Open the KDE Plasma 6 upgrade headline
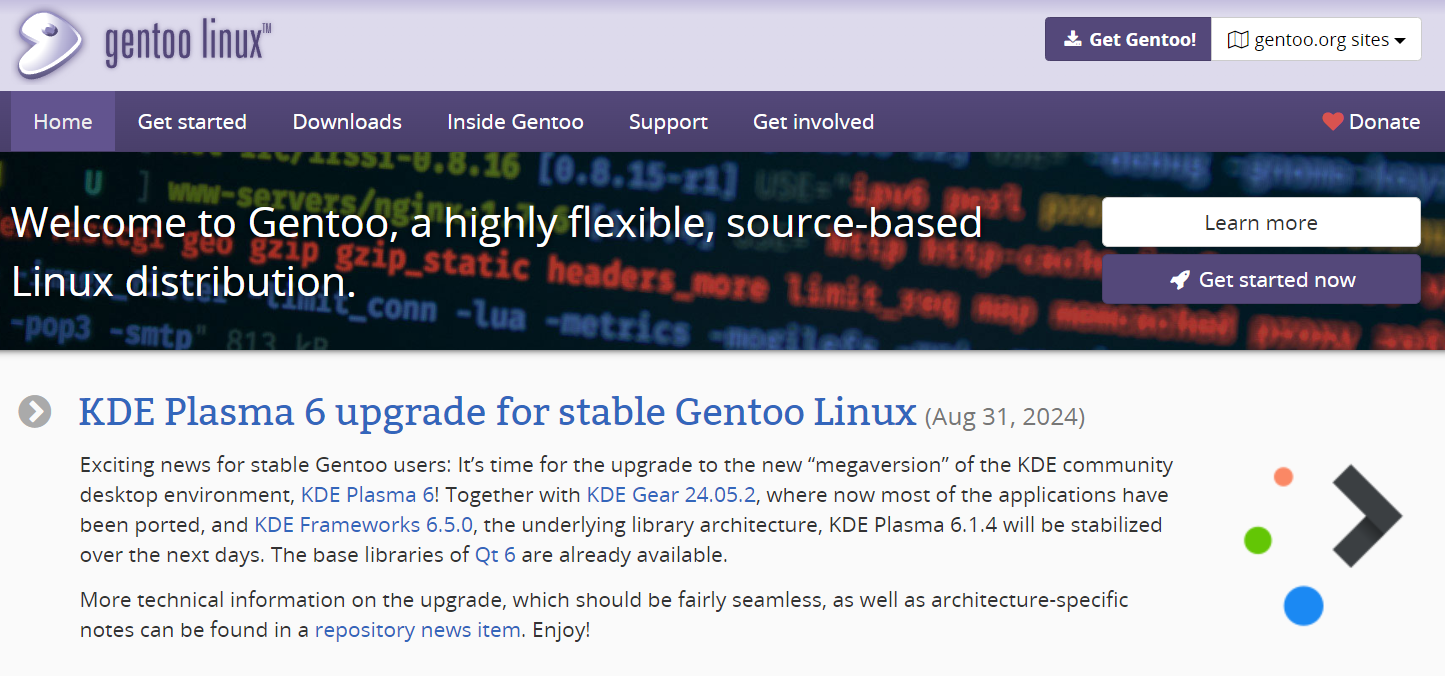This screenshot has height=676, width=1445. coord(497,411)
